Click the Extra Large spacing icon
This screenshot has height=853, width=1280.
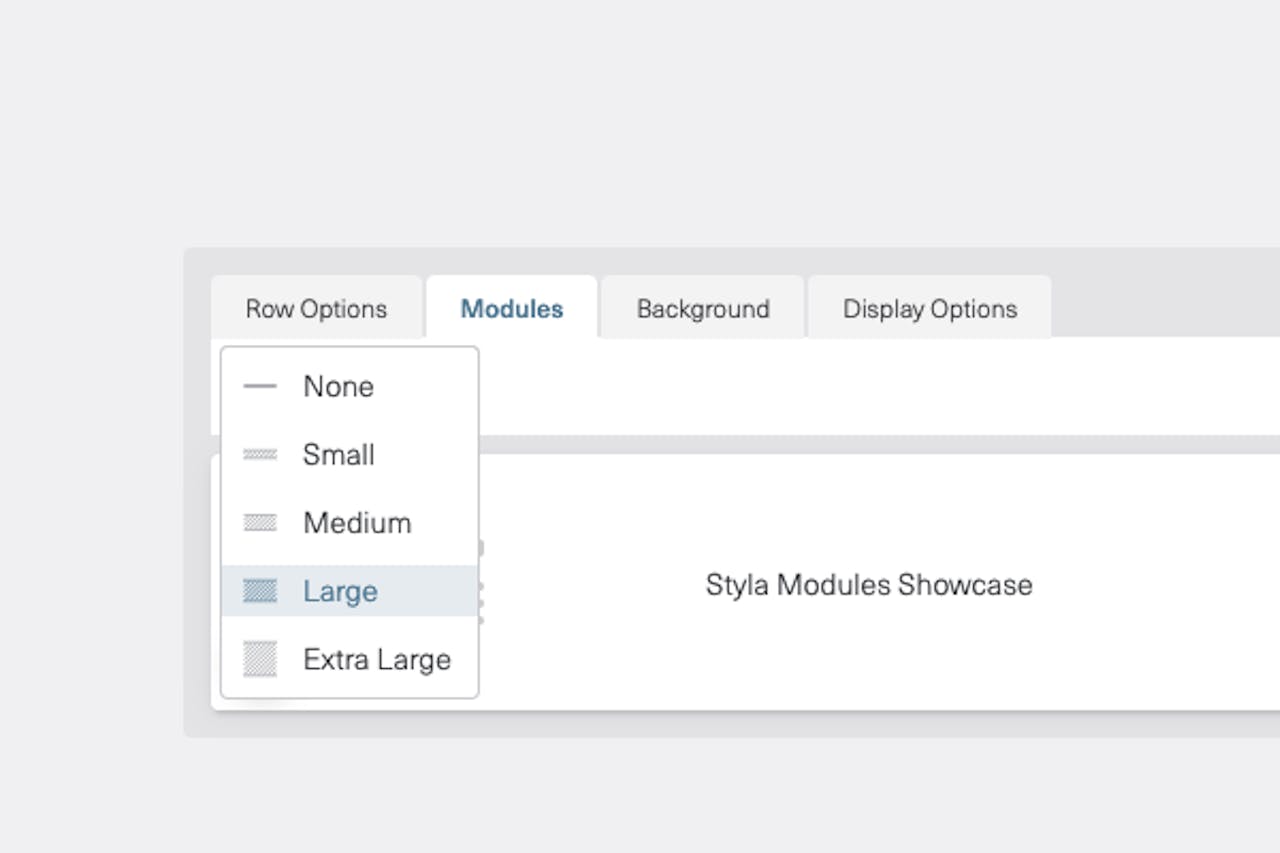pyautogui.click(x=260, y=659)
